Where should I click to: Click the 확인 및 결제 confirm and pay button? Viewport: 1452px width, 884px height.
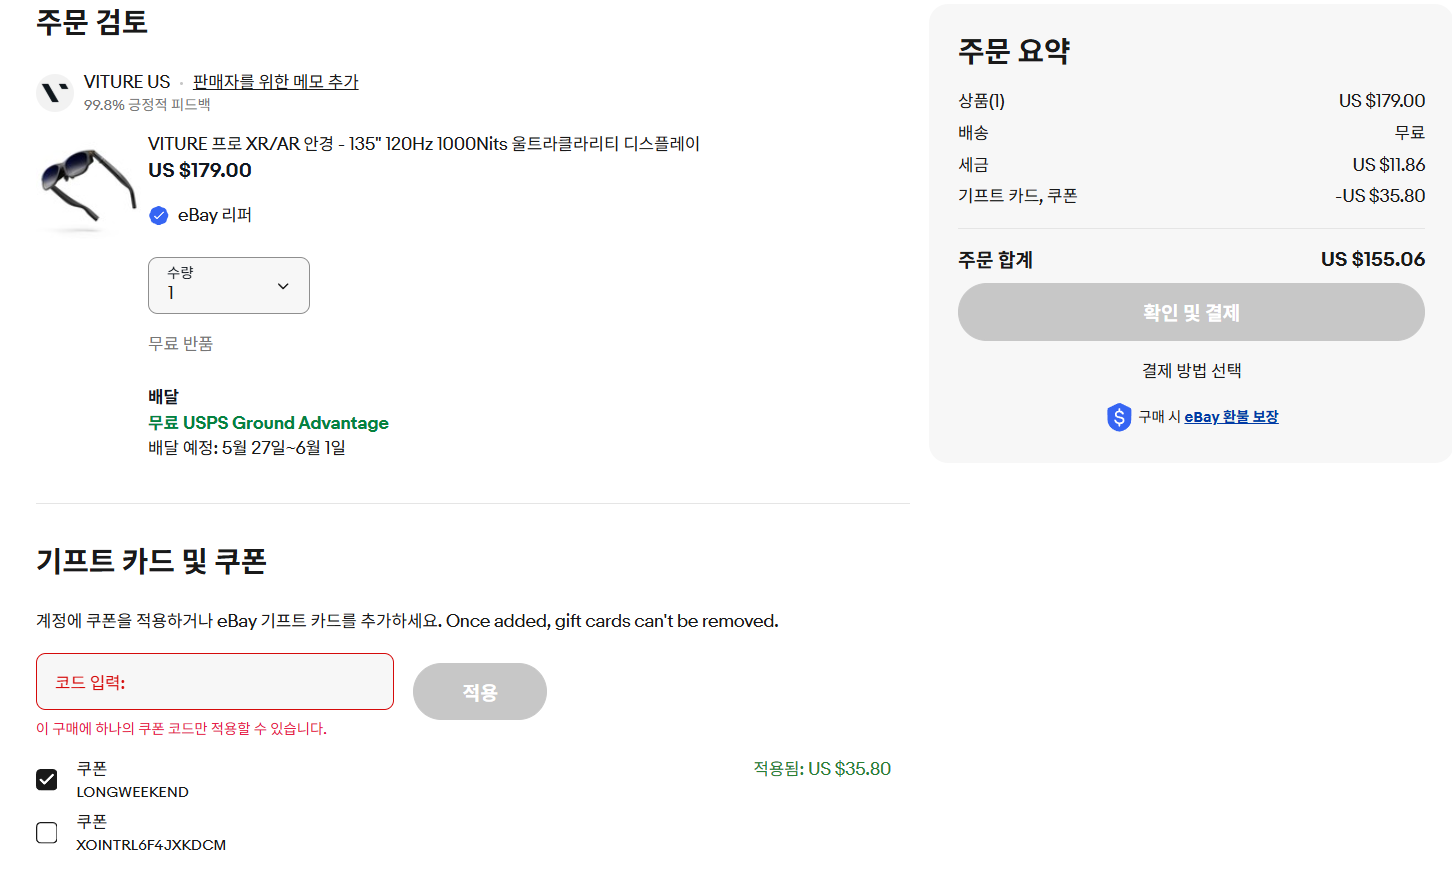pyautogui.click(x=1191, y=312)
